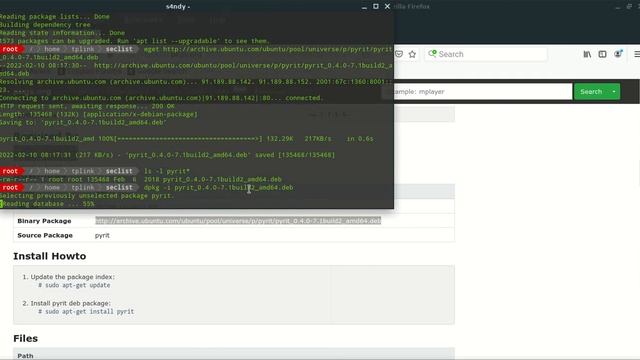Click the 'Files' heading
Image resolution: width=640 pixels, height=360 pixels.
pyautogui.click(x=25, y=338)
